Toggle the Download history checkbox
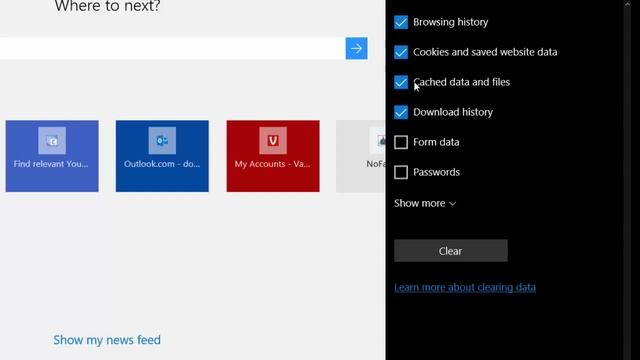640x360 pixels. 401,112
